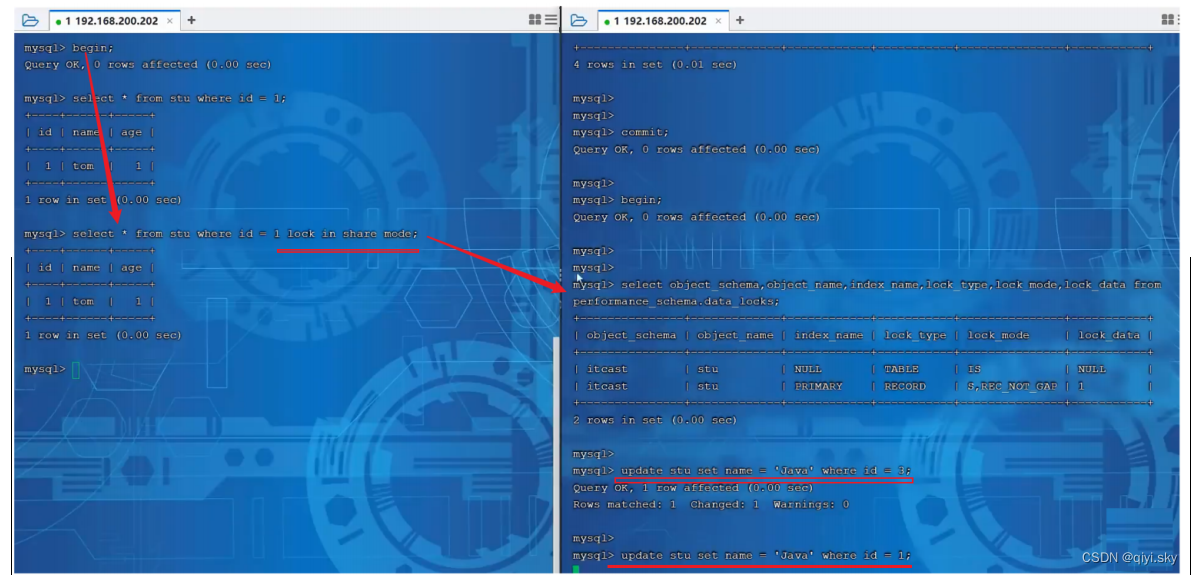Click 'Rows matched: 1 Changed: 1' line
Viewport: 1193px width, 575px height.
tap(711, 505)
